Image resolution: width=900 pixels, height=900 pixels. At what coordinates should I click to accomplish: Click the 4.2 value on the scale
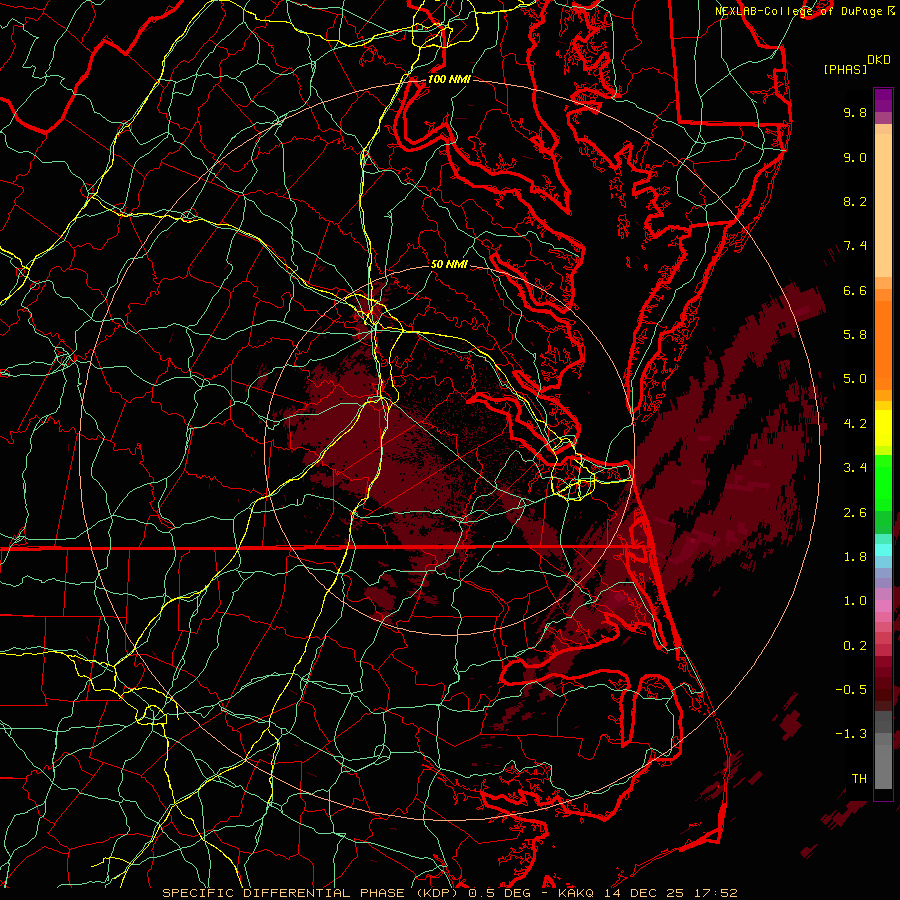tap(855, 424)
